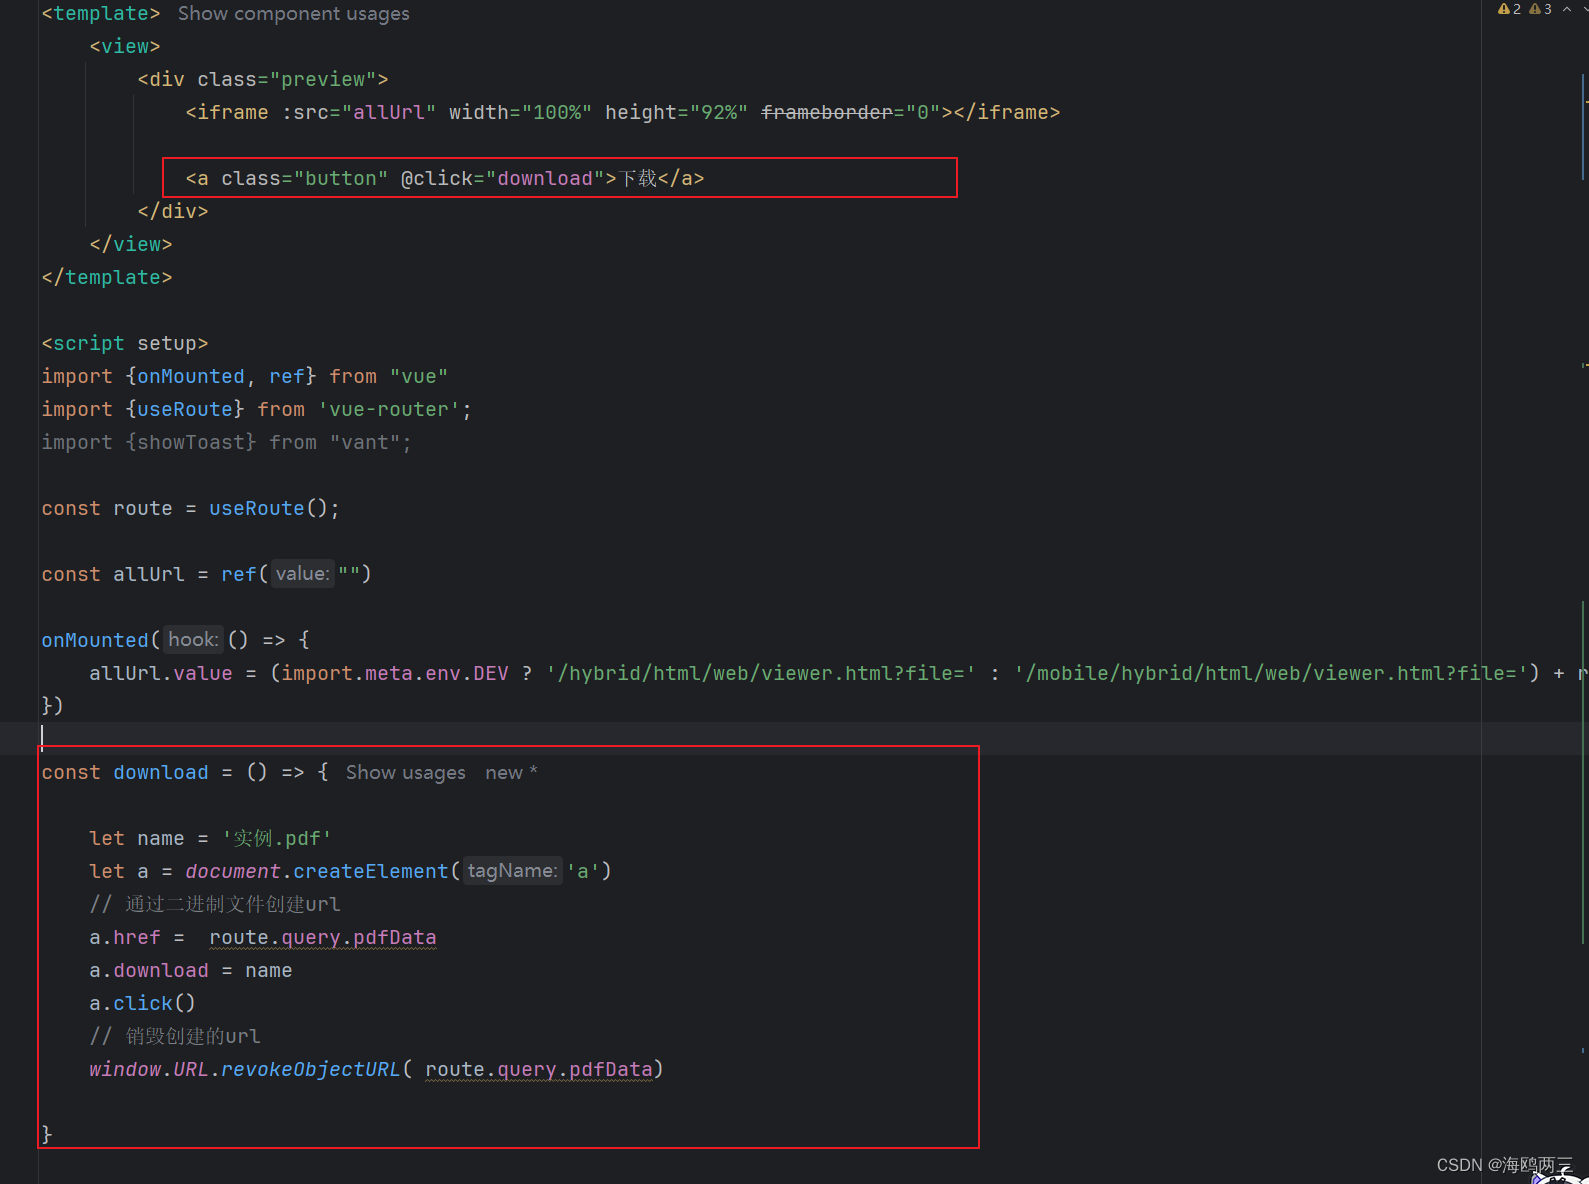Click ref in the vue import line

287,377
